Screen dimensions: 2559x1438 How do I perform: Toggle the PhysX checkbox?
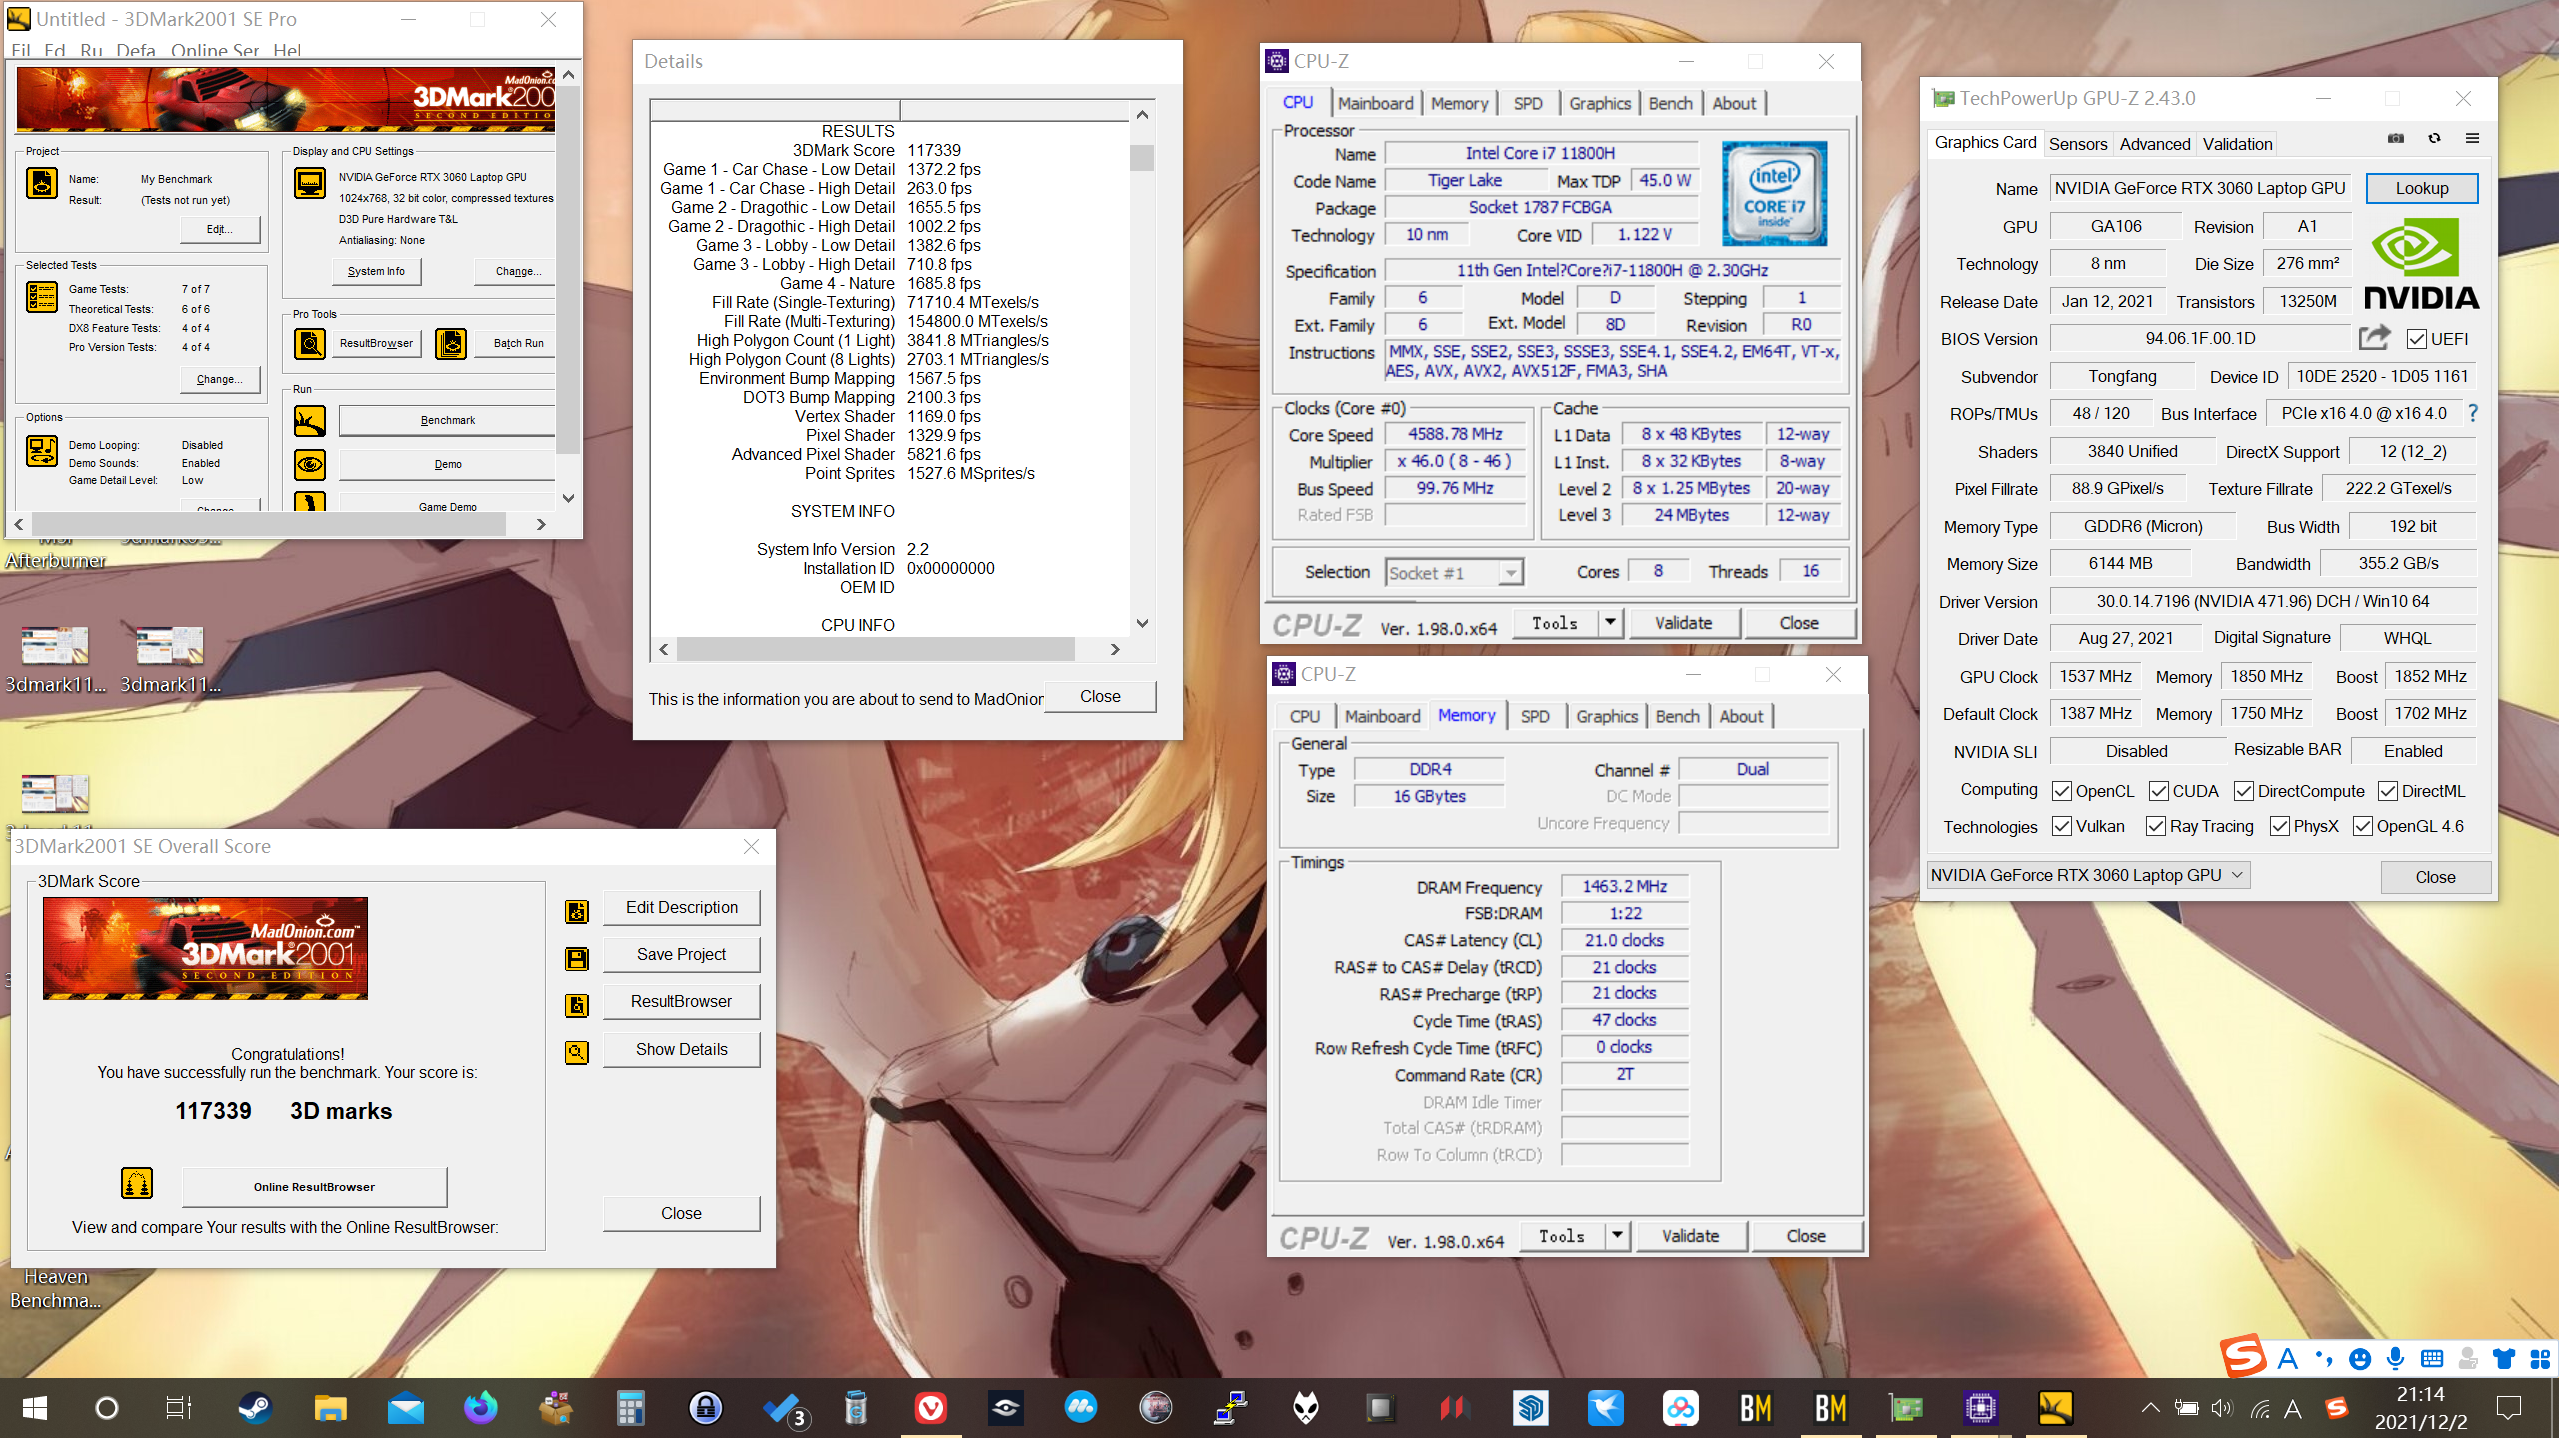click(x=2279, y=826)
